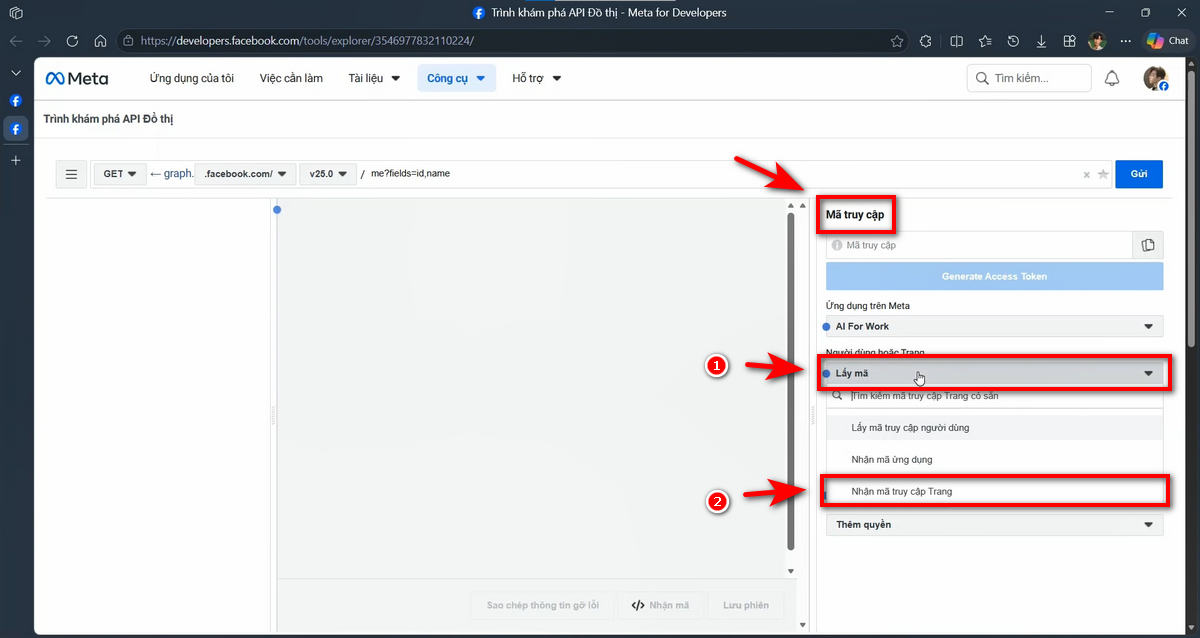Open the Meta profile avatar menu
This screenshot has width=1200, height=638.
pos(1156,79)
